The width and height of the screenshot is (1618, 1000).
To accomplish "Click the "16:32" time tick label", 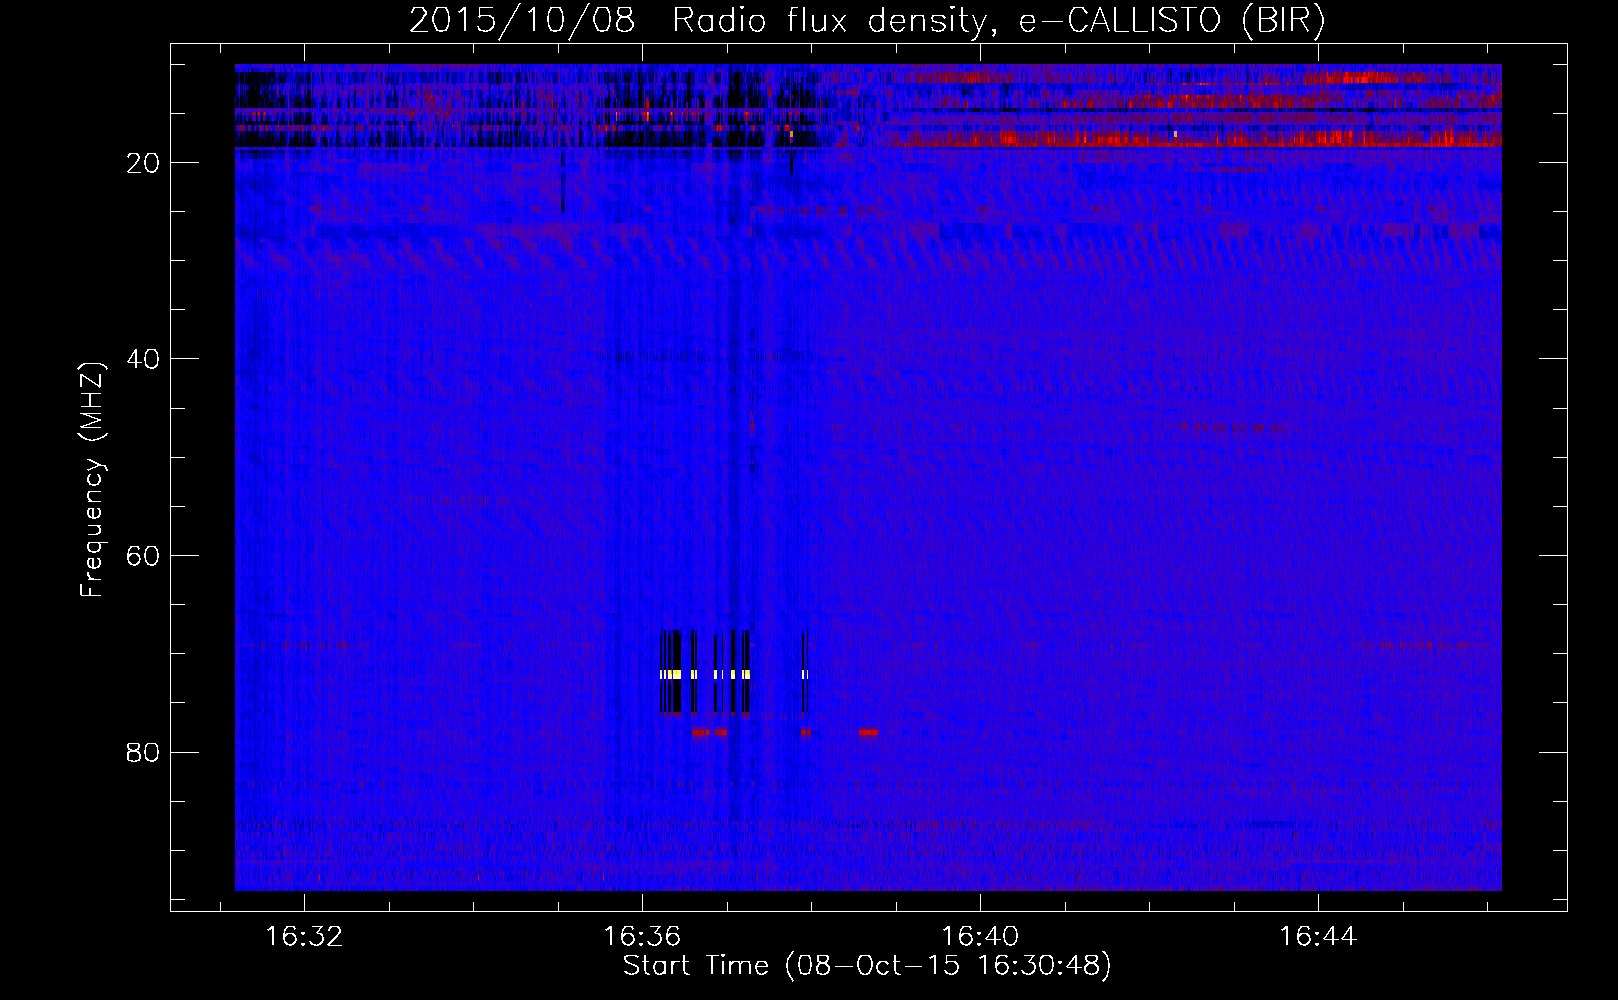I will [304, 936].
